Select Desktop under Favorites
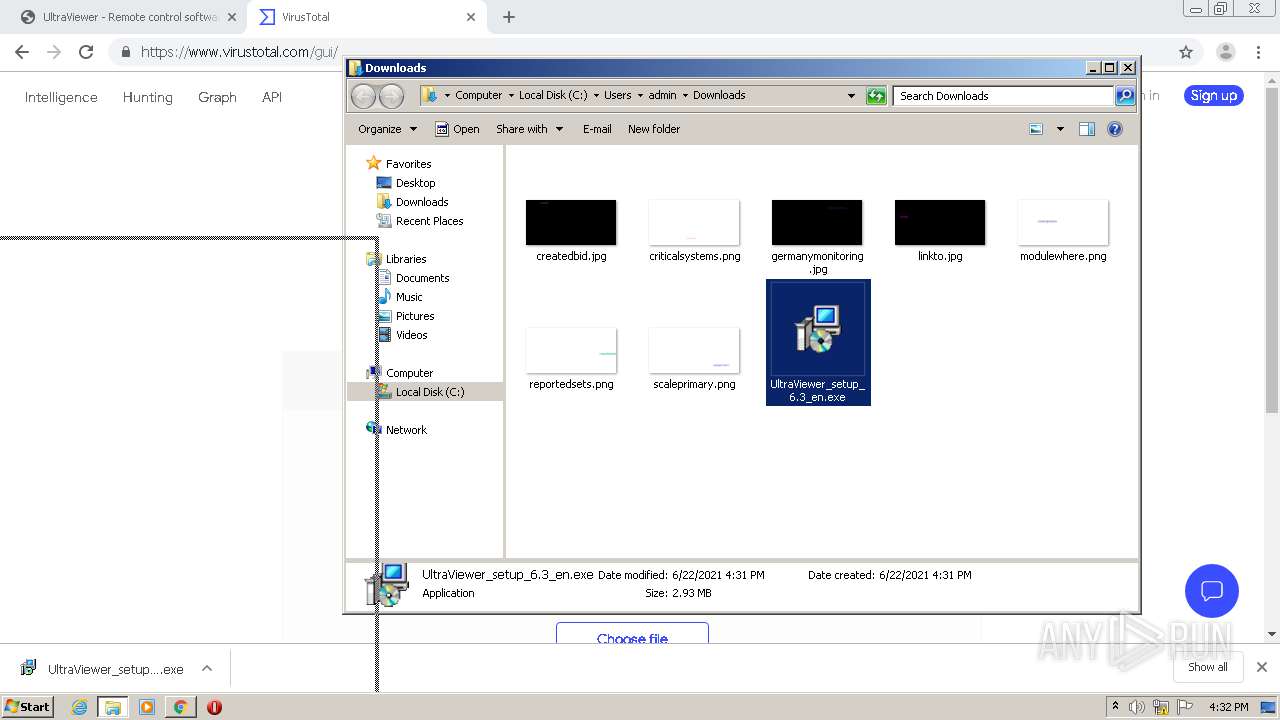This screenshot has height=720, width=1280. [415, 183]
